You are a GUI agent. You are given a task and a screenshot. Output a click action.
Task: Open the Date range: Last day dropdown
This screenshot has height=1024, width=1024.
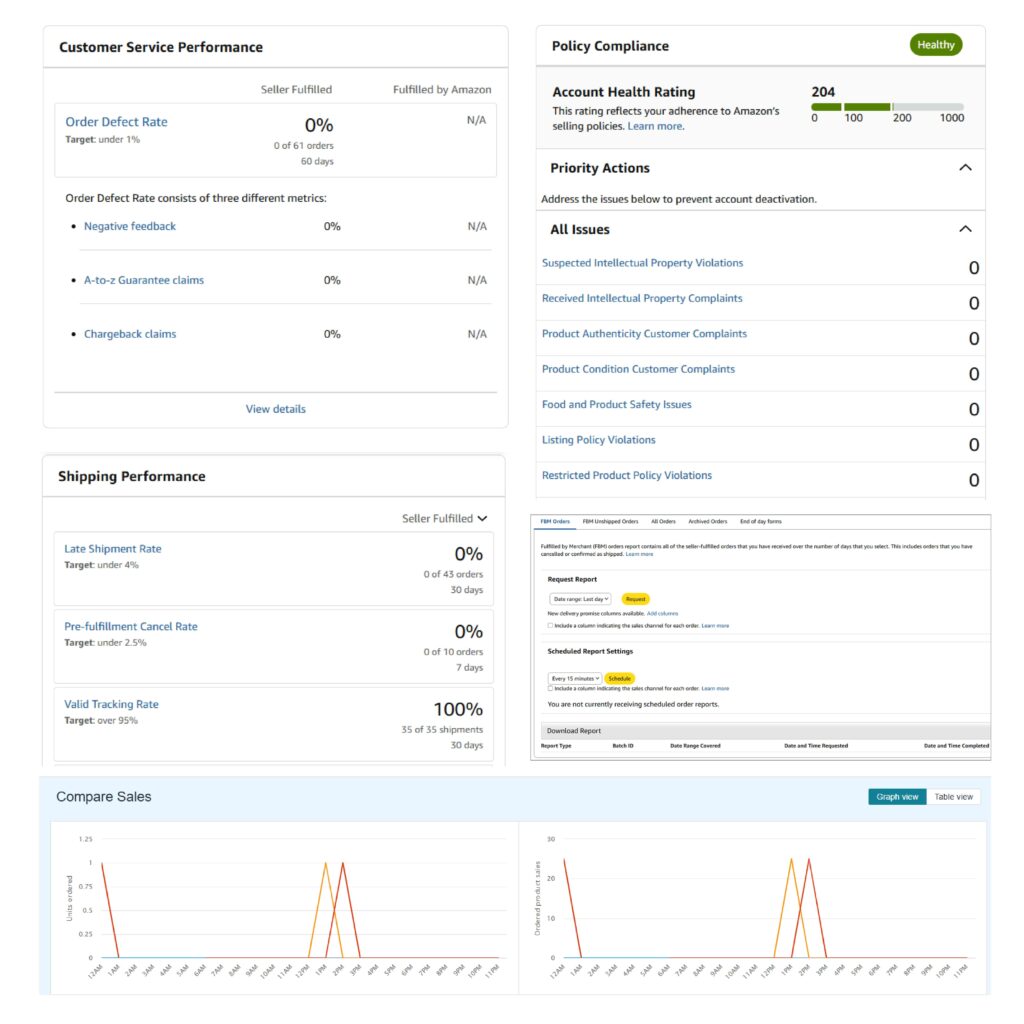pyautogui.click(x=581, y=599)
